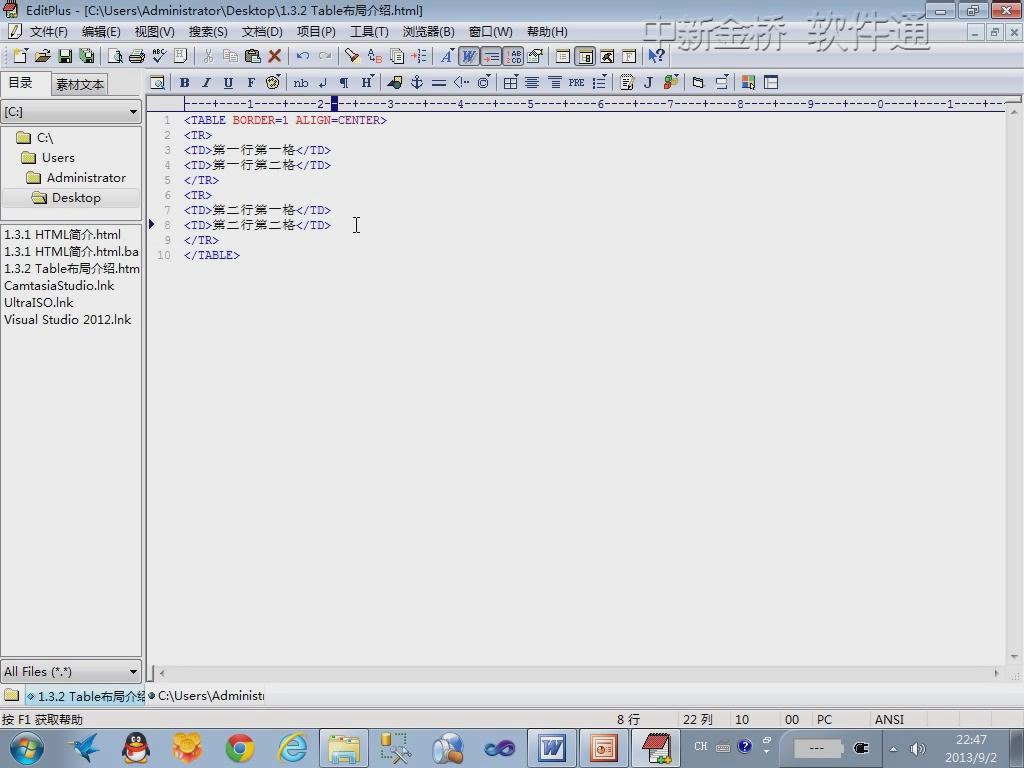Switch to 1.3.2 Table布局介绍 document tab
This screenshot has height=768, width=1024.
coord(86,696)
